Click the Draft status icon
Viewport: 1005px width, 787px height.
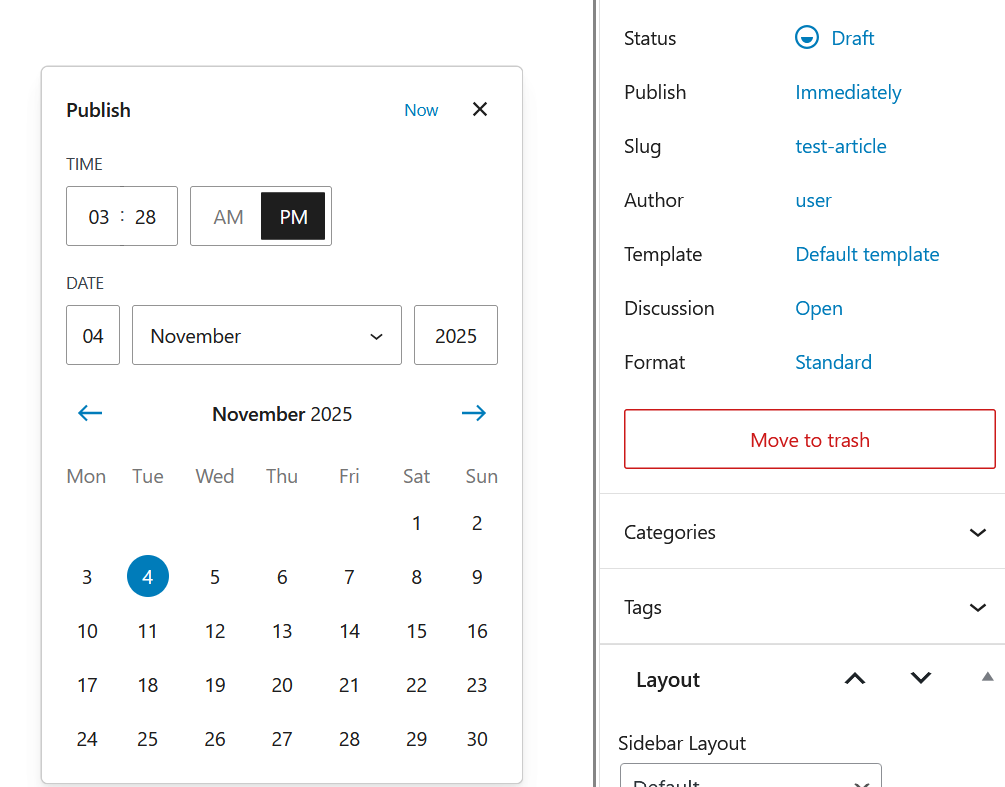coord(806,38)
